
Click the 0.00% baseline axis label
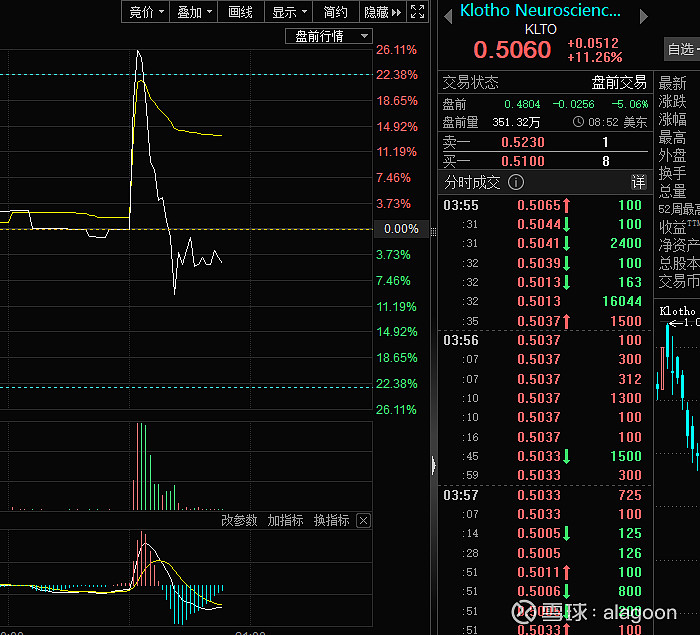click(401, 229)
